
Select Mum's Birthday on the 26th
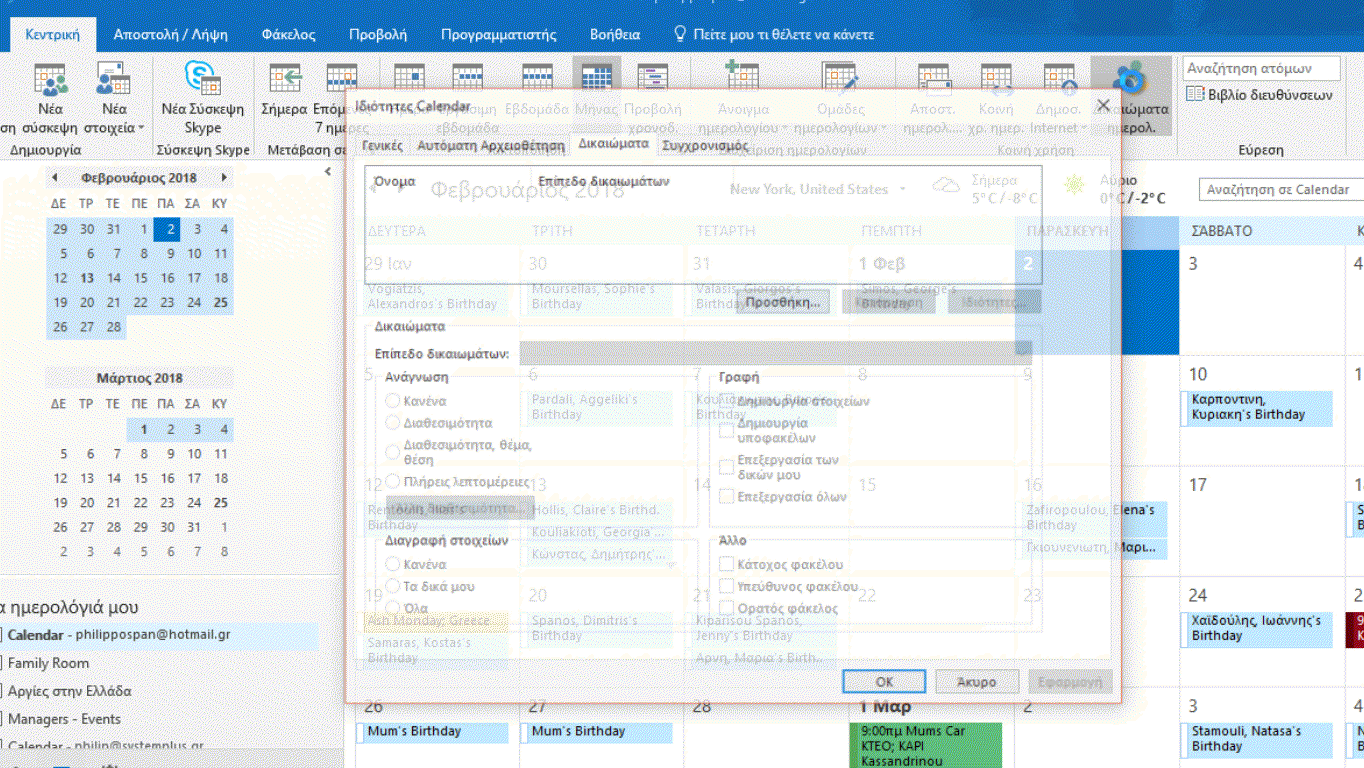point(432,732)
